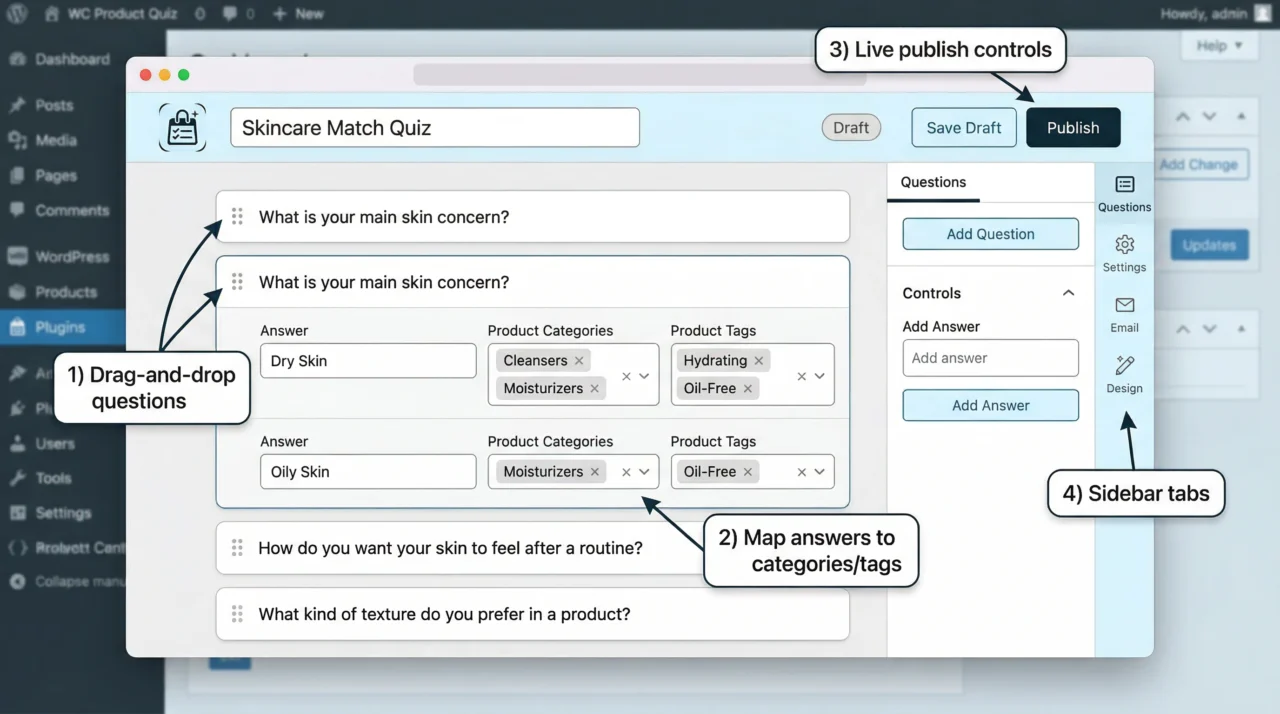Click the quiz clipboard logo icon
The height and width of the screenshot is (714, 1280).
pos(182,128)
